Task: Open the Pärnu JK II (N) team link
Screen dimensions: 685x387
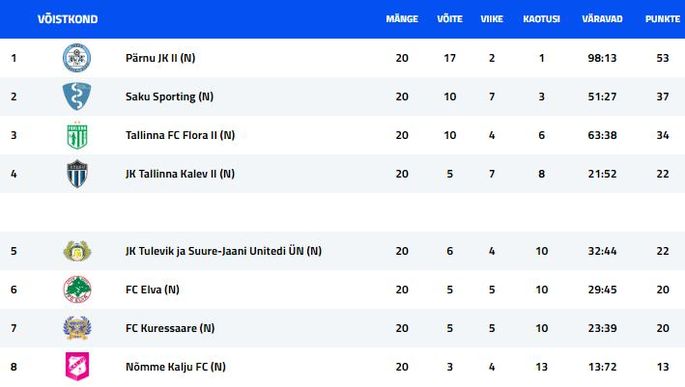Action: (160, 58)
